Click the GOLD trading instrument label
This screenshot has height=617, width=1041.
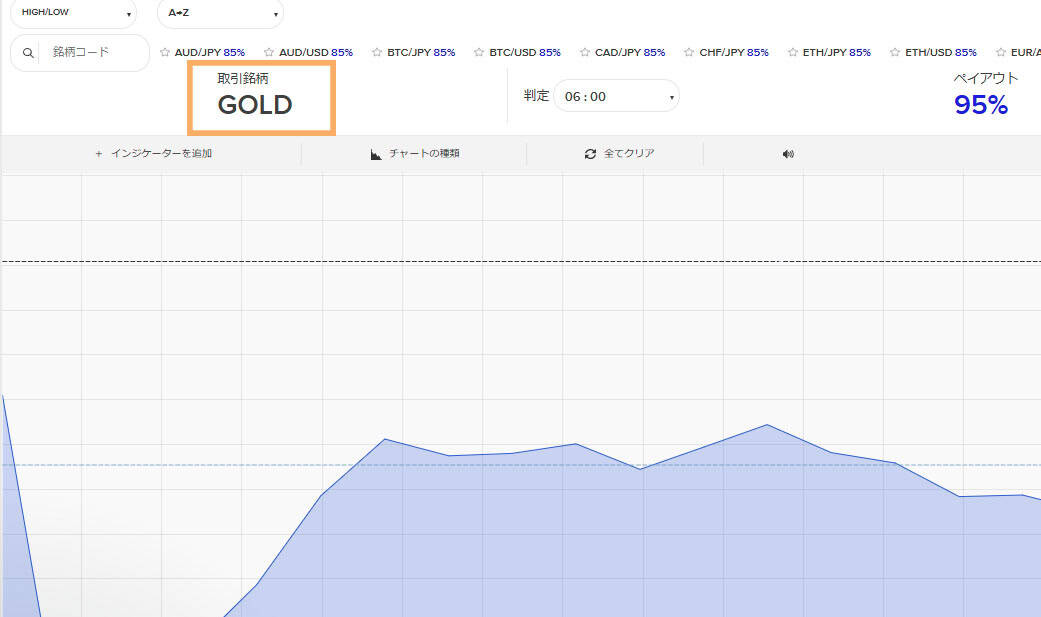coord(255,105)
